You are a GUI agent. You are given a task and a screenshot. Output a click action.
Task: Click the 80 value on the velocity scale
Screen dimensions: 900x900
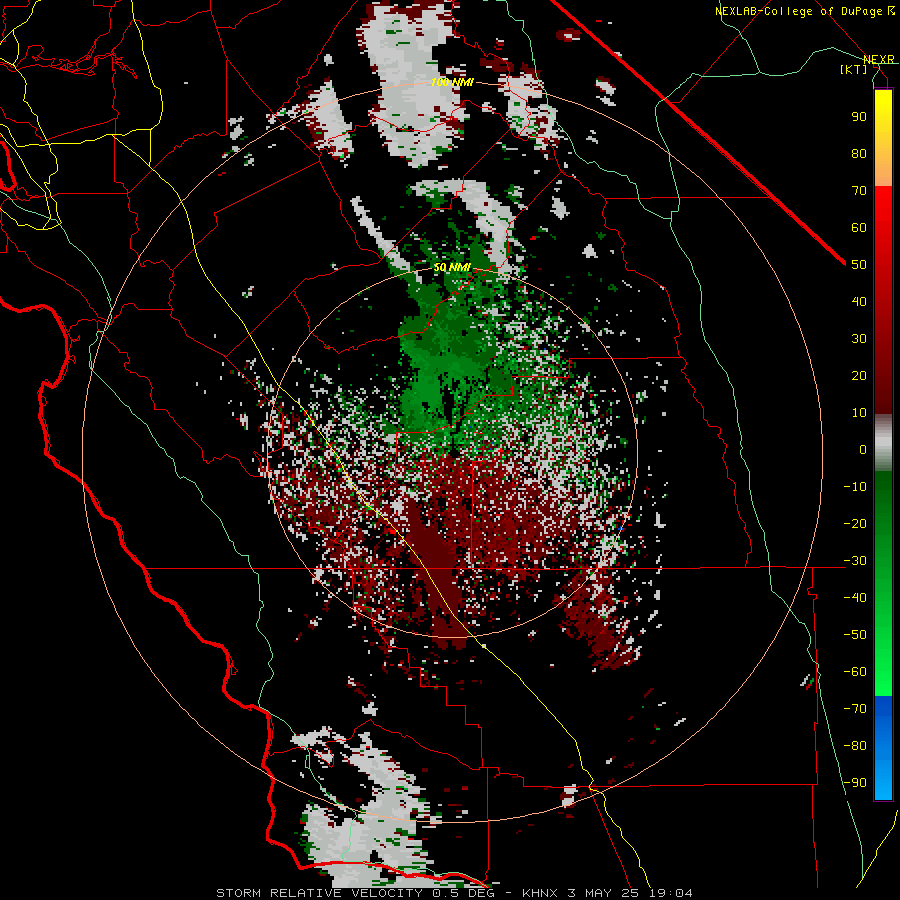859,154
